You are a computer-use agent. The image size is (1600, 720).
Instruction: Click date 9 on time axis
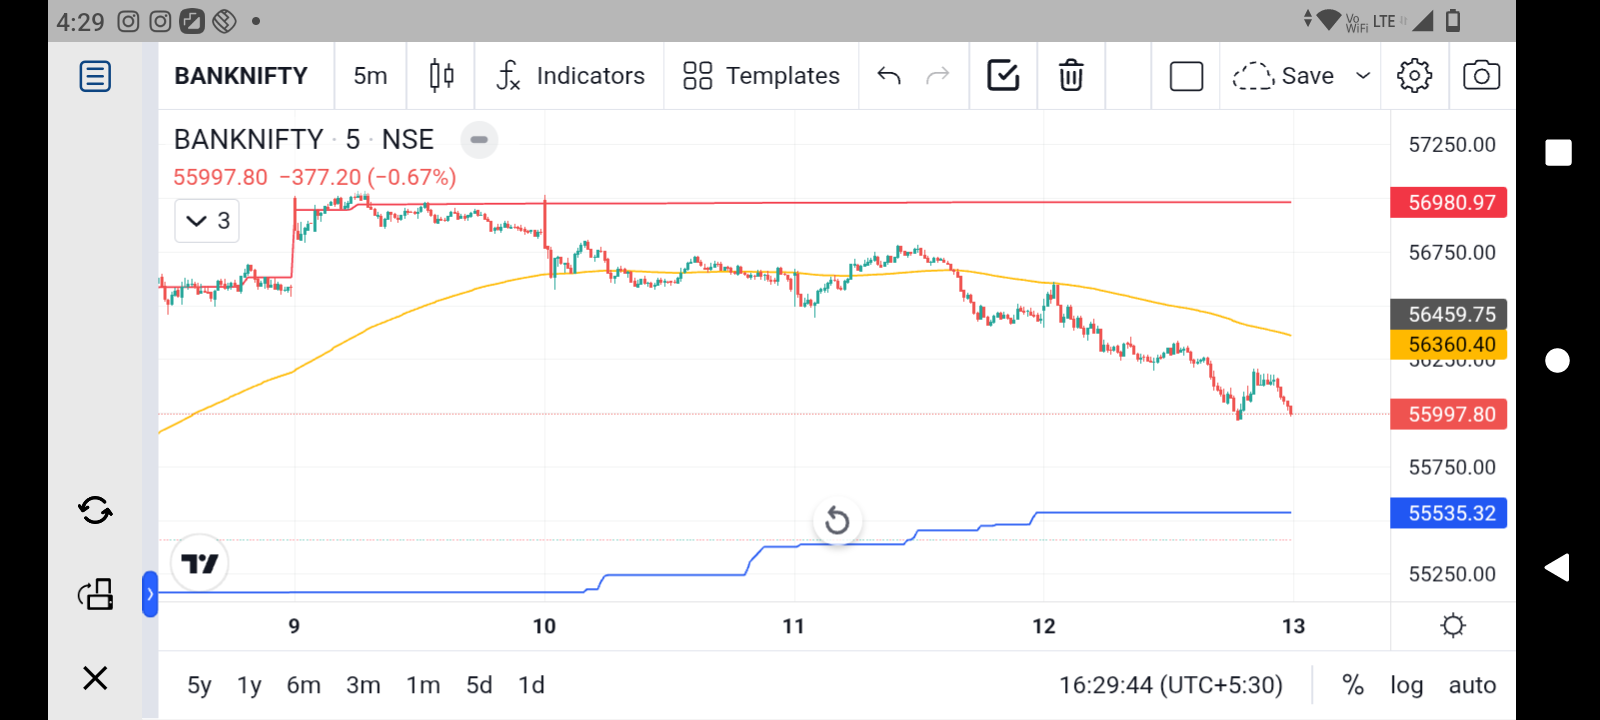point(294,626)
